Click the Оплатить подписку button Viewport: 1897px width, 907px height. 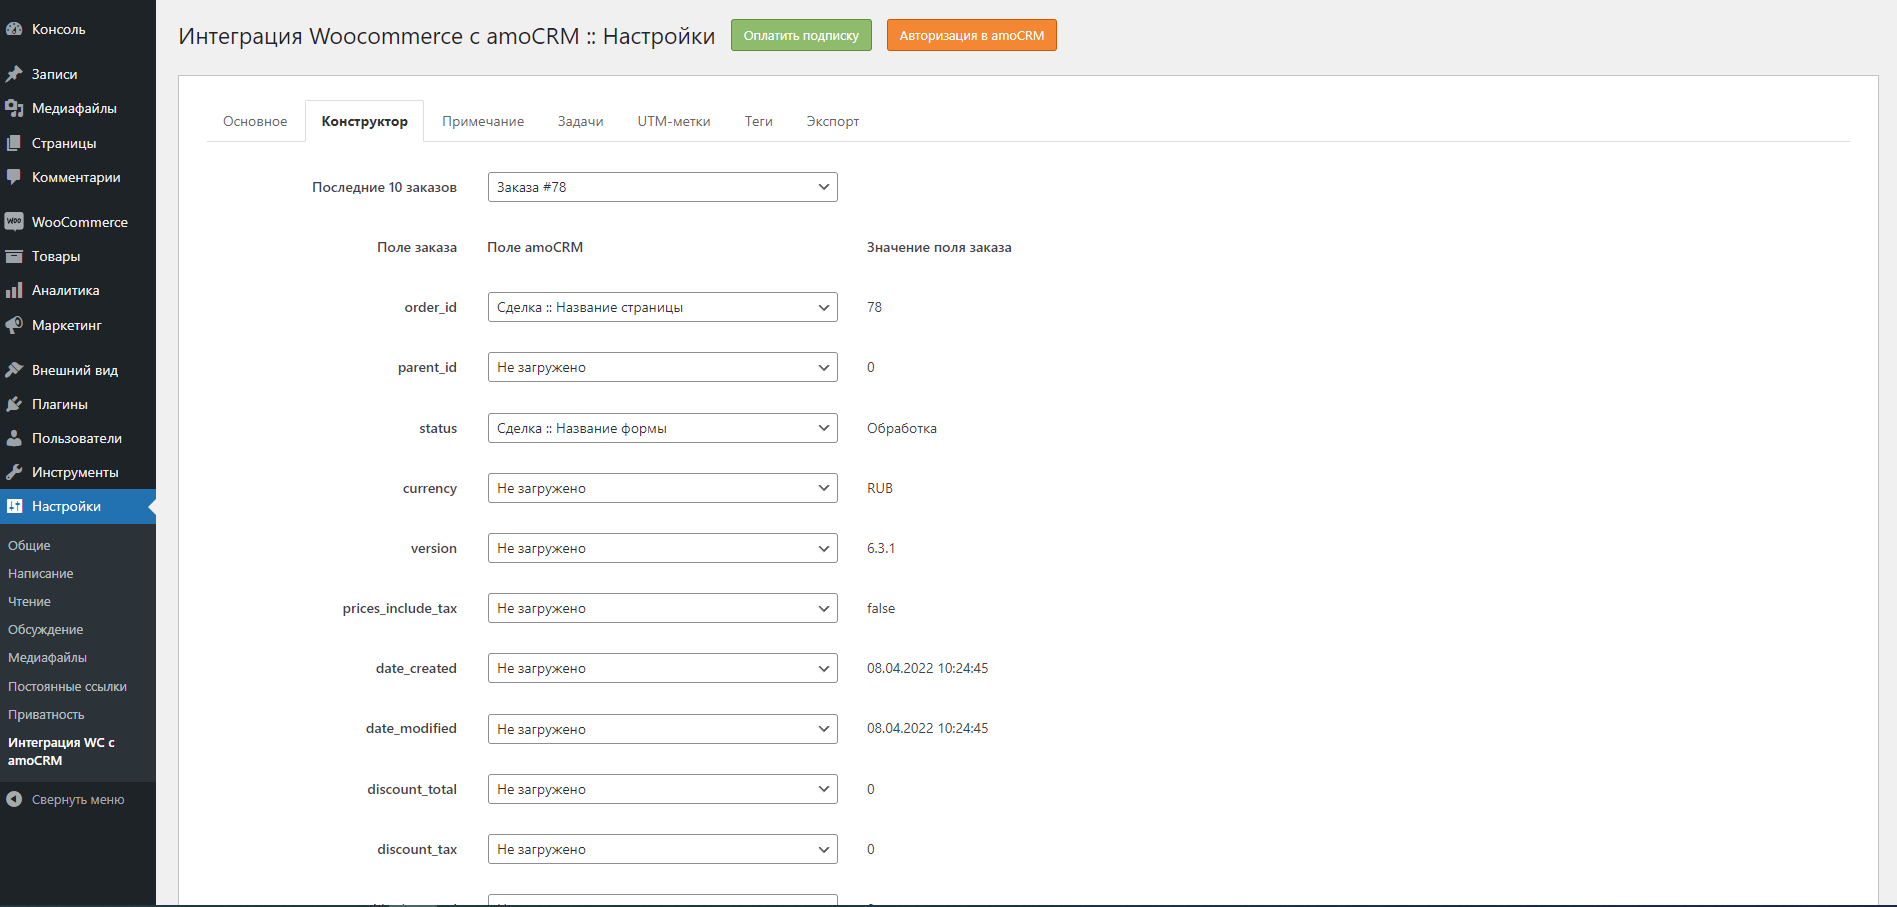(x=800, y=34)
